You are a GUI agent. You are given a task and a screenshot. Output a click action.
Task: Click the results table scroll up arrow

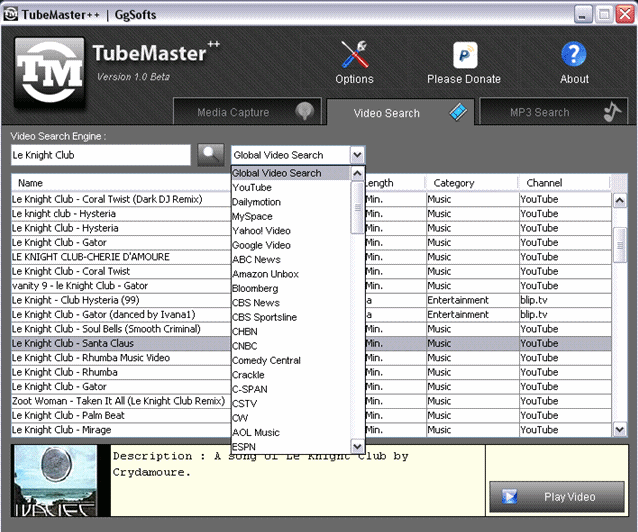point(619,200)
